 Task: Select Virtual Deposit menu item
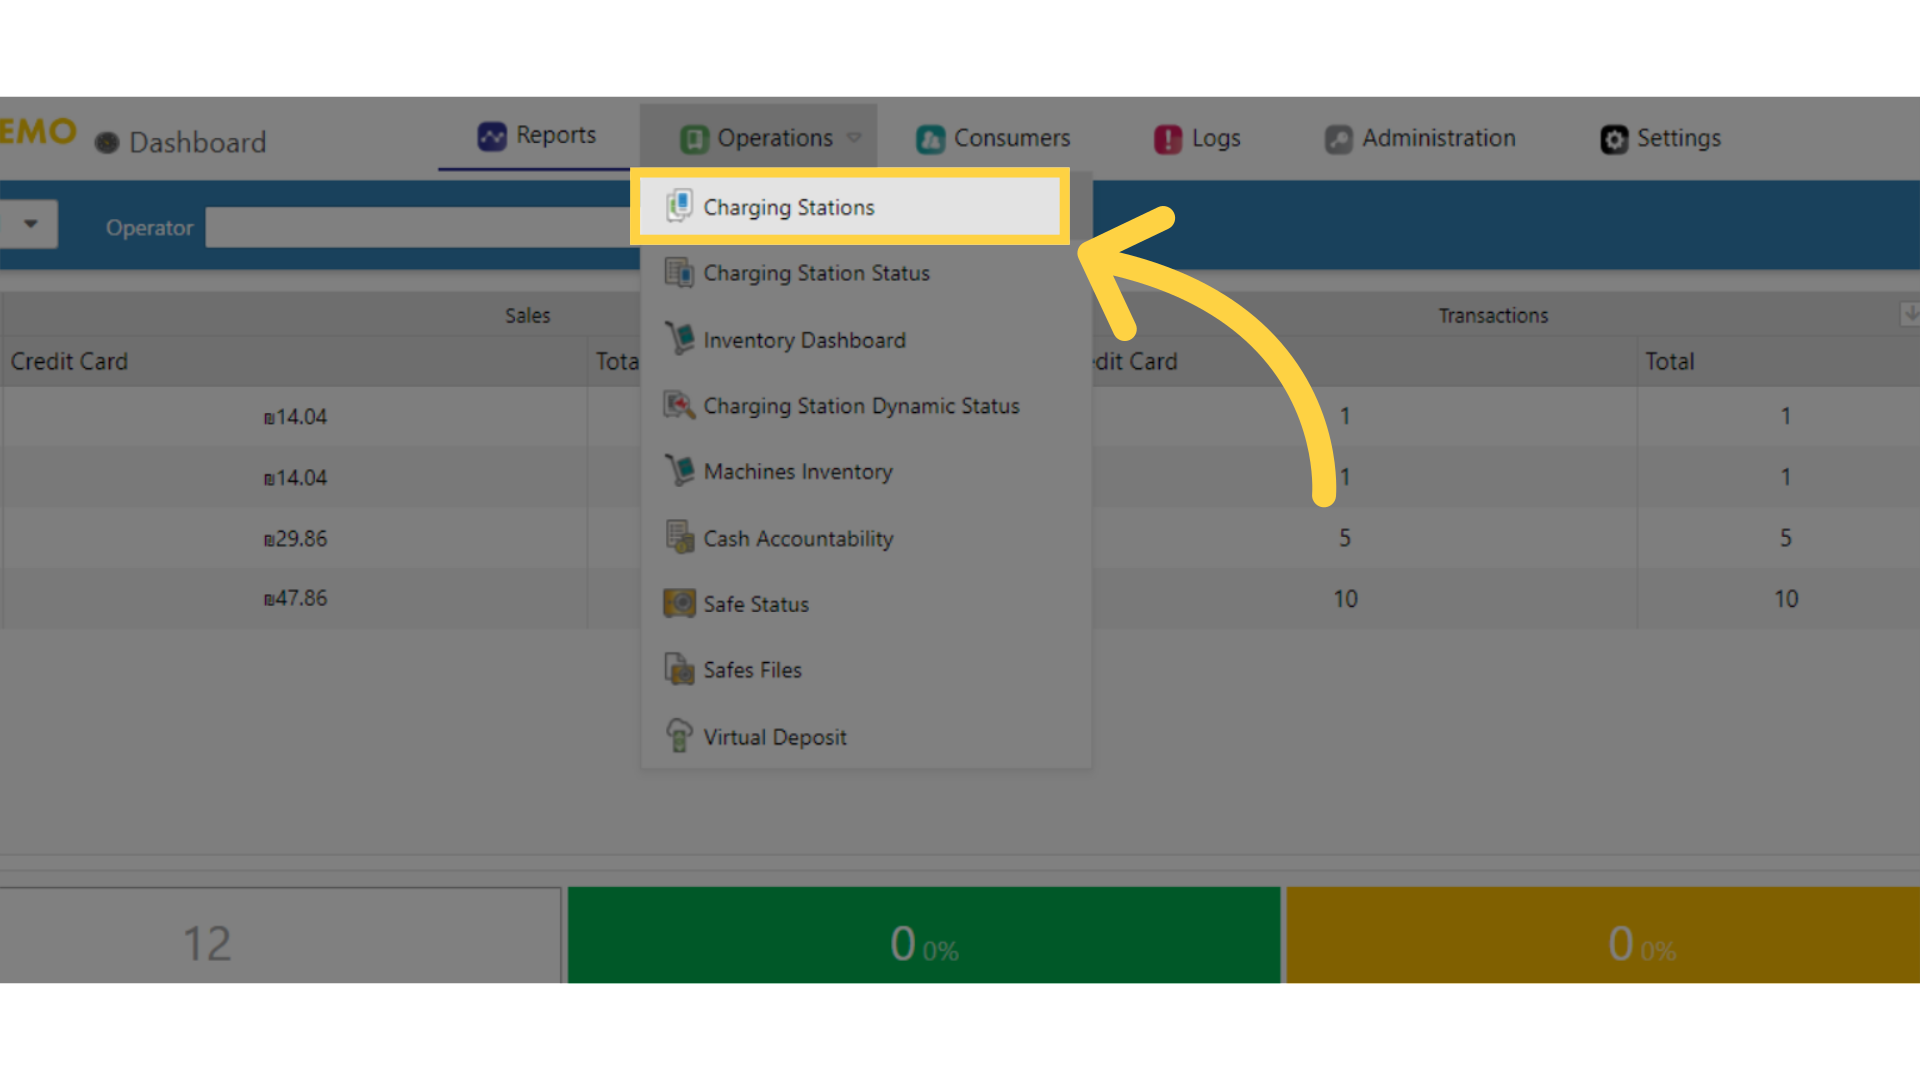pos(866,737)
